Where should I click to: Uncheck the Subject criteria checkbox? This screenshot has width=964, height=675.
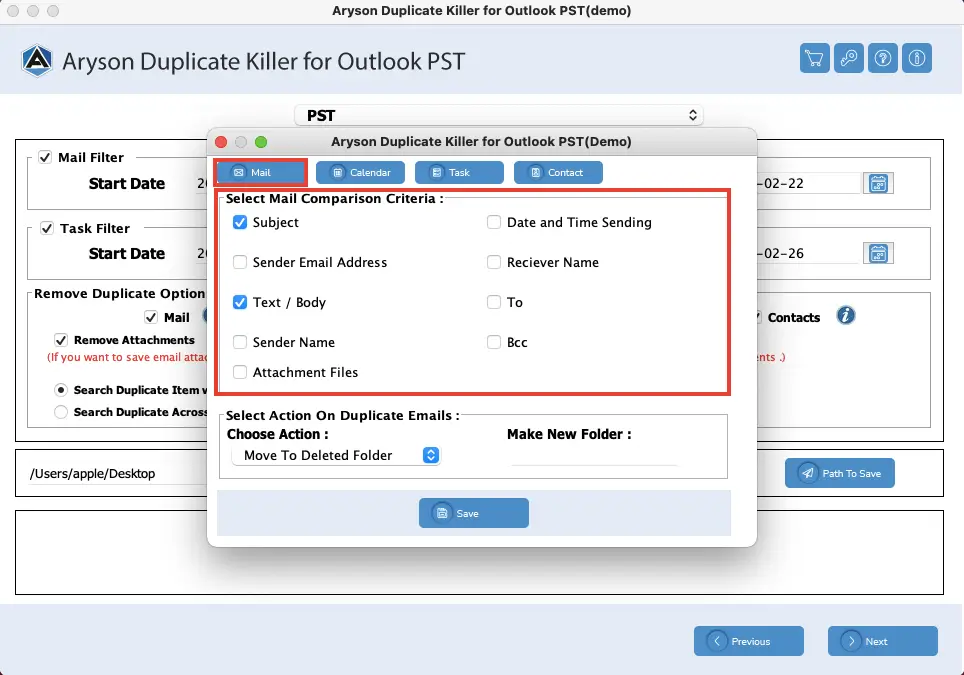pos(240,222)
